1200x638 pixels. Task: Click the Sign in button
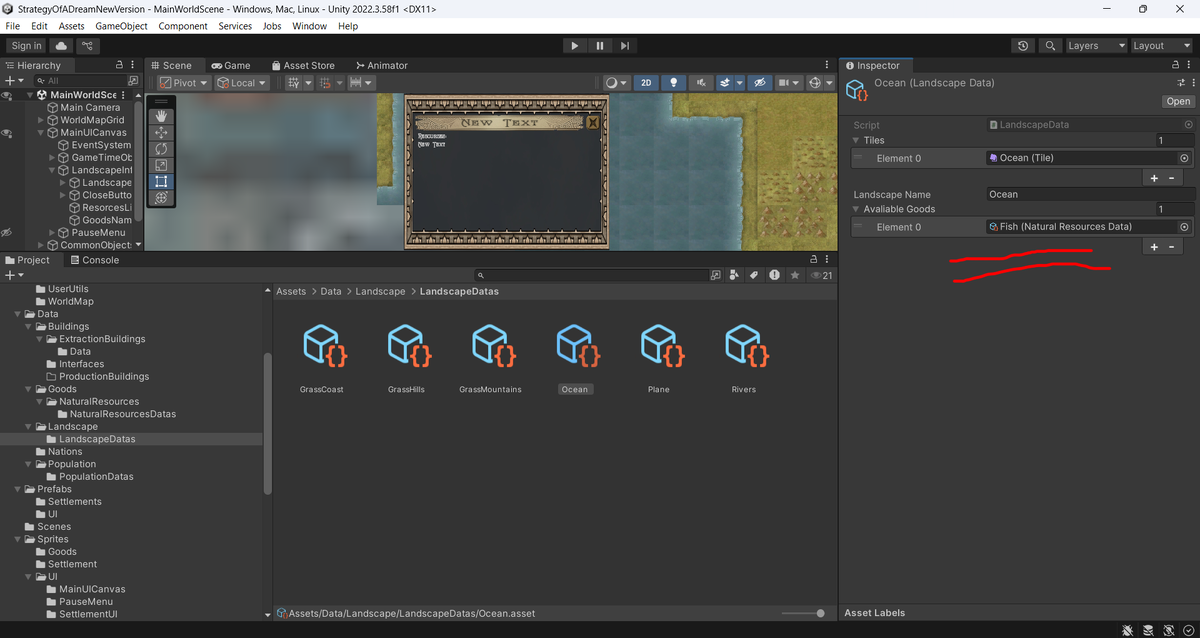(x=26, y=46)
